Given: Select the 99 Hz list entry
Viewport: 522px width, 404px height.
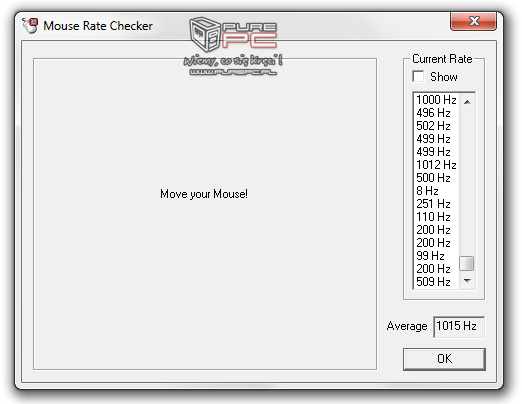Looking at the screenshot, I should tap(437, 256).
